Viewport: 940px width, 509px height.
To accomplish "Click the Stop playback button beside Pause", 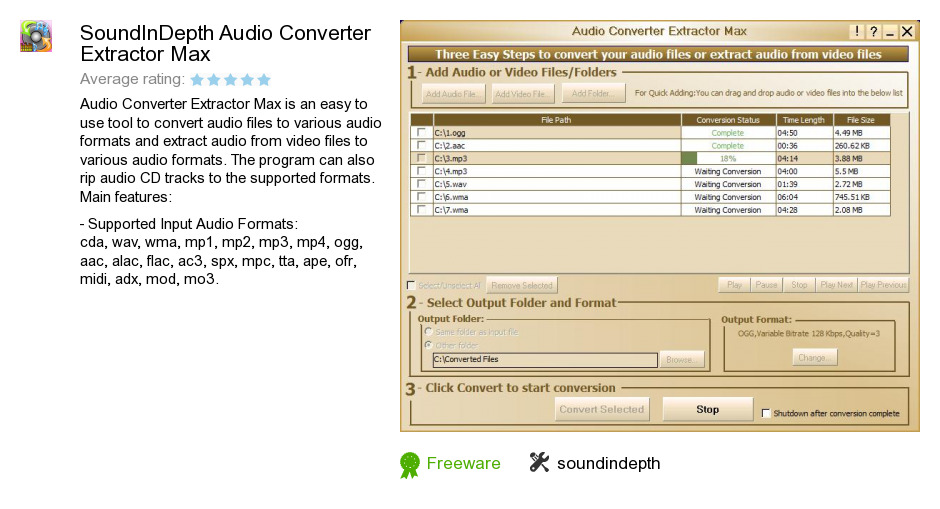I will (799, 285).
